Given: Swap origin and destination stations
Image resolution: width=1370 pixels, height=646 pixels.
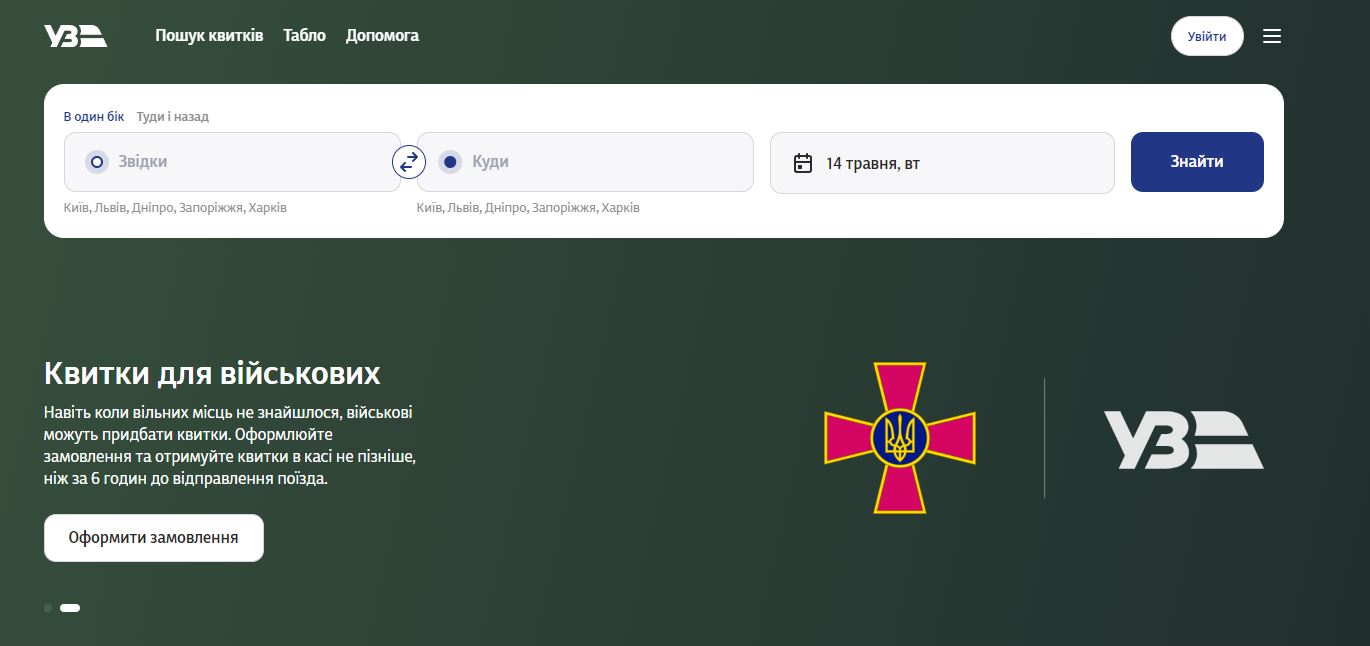Looking at the screenshot, I should 409,162.
